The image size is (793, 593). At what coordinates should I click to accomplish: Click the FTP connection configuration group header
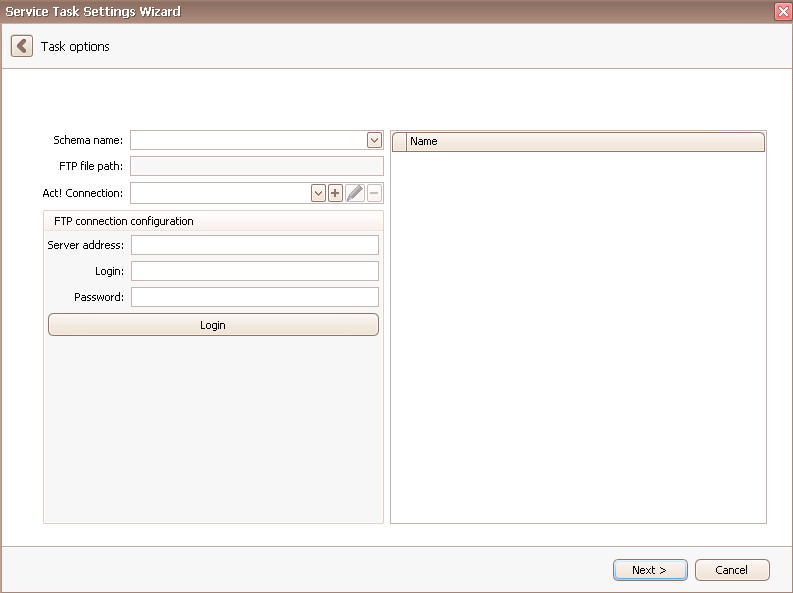pos(213,221)
